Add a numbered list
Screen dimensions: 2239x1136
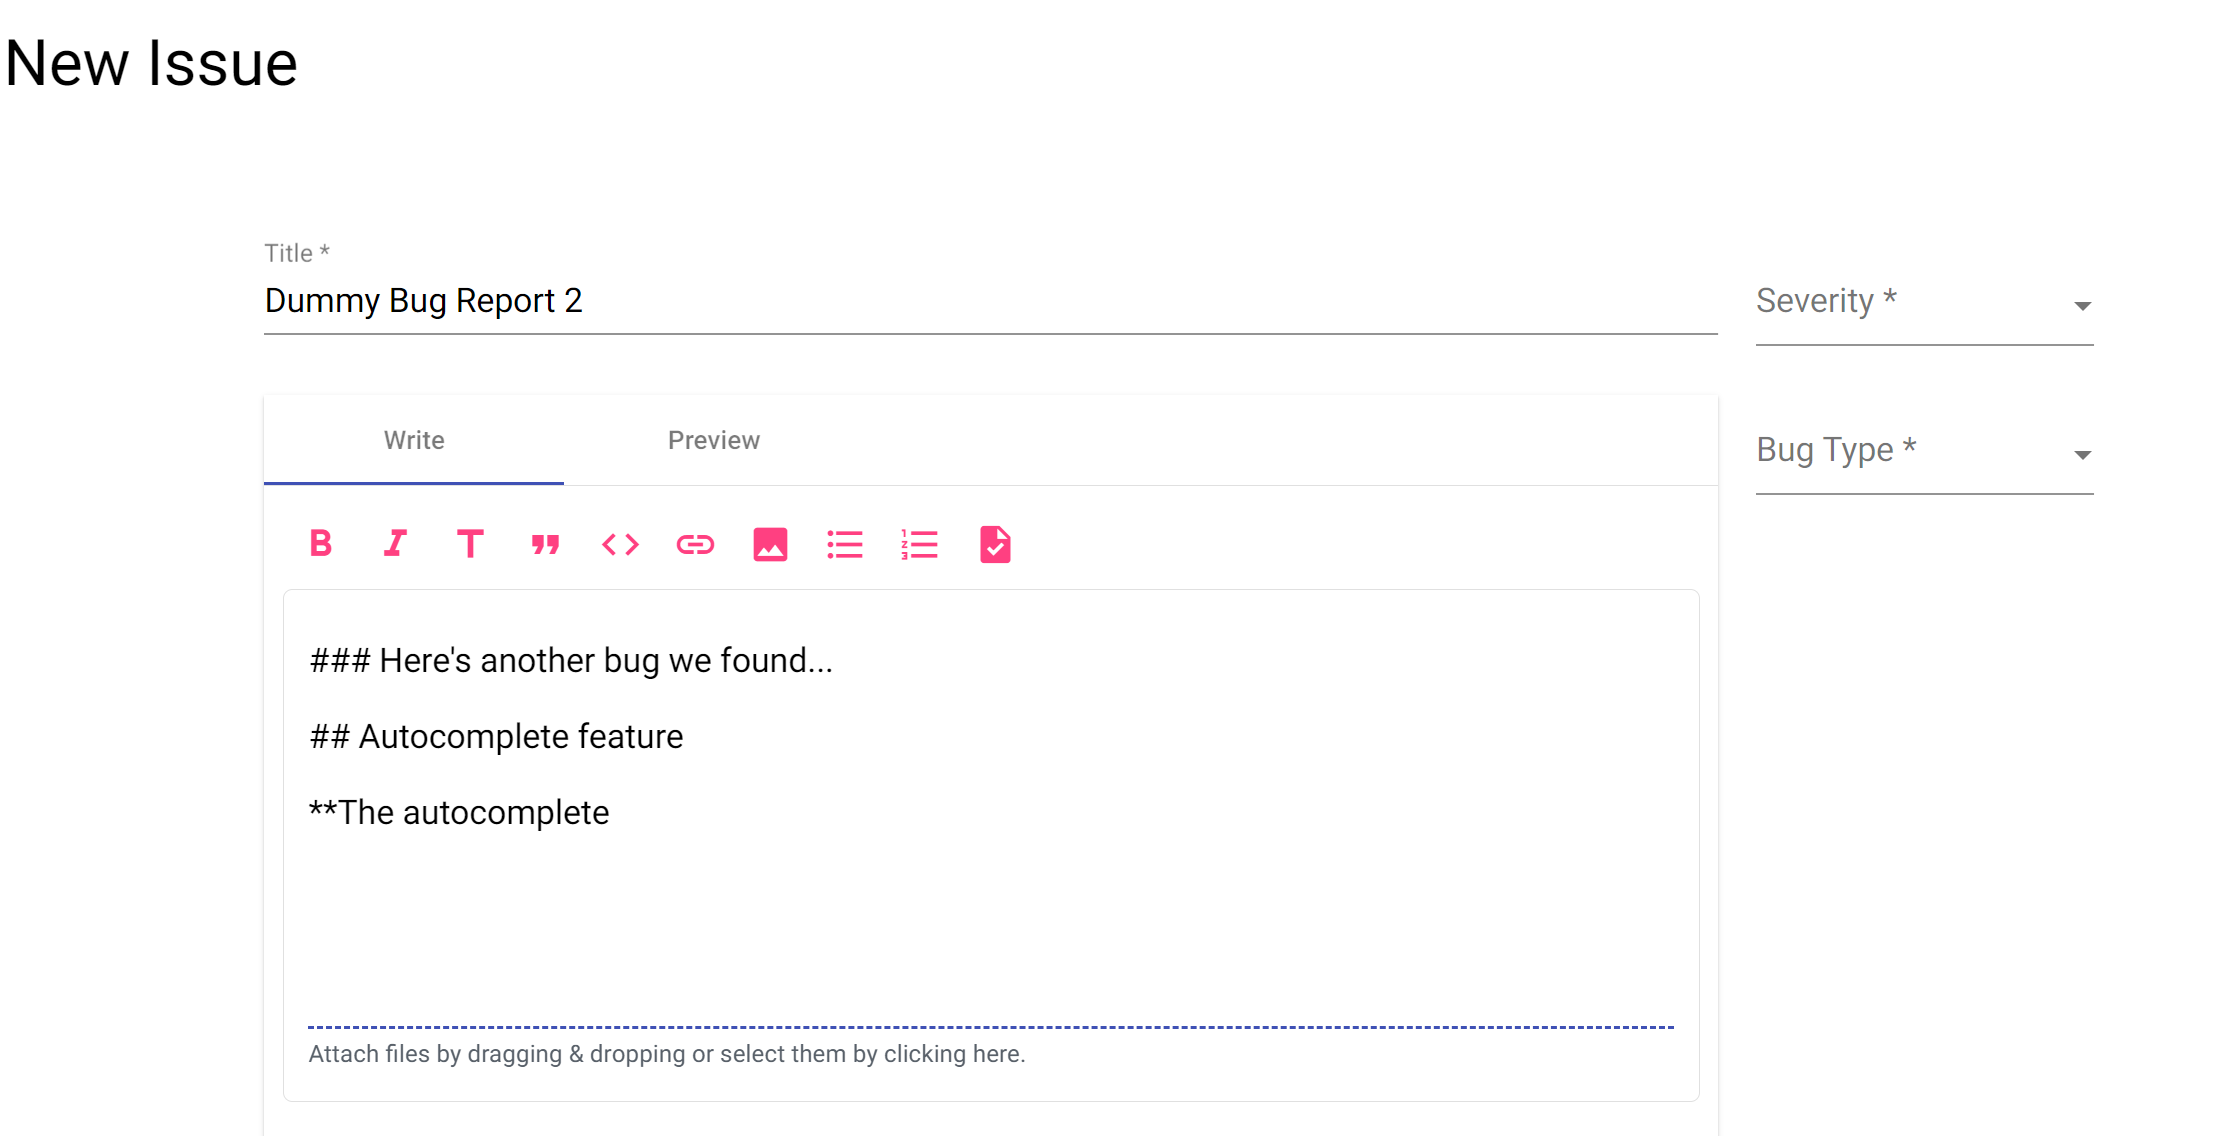point(920,544)
